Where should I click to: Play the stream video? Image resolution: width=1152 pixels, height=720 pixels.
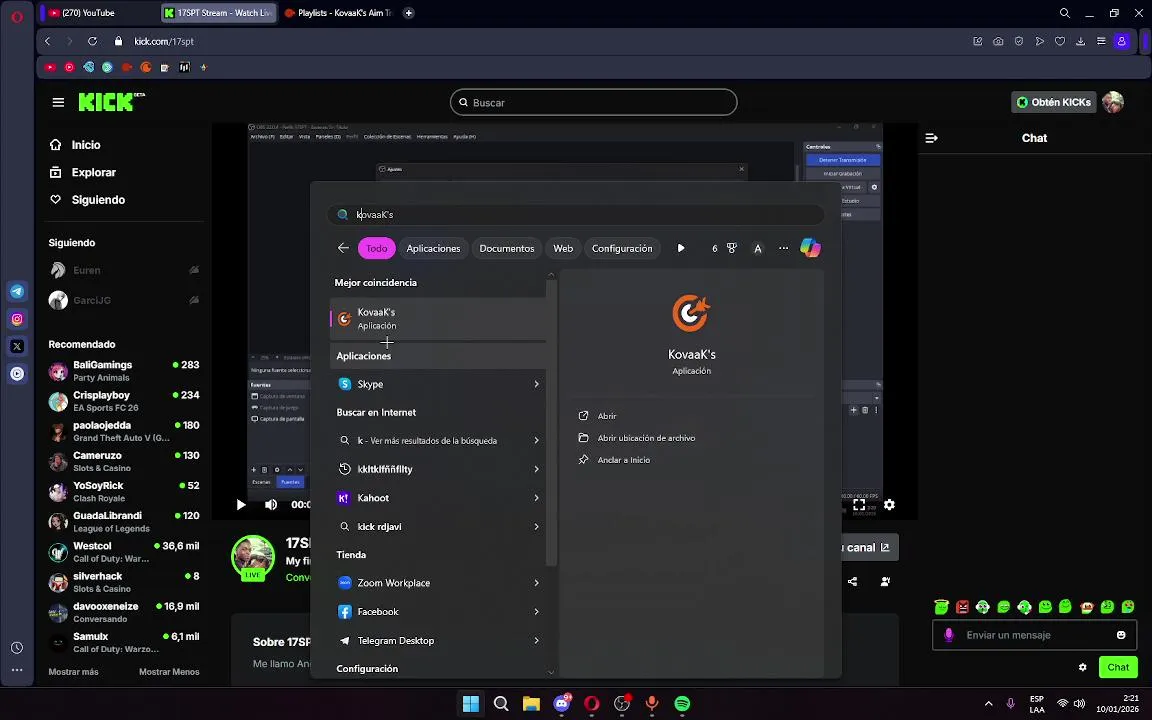pyautogui.click(x=241, y=505)
